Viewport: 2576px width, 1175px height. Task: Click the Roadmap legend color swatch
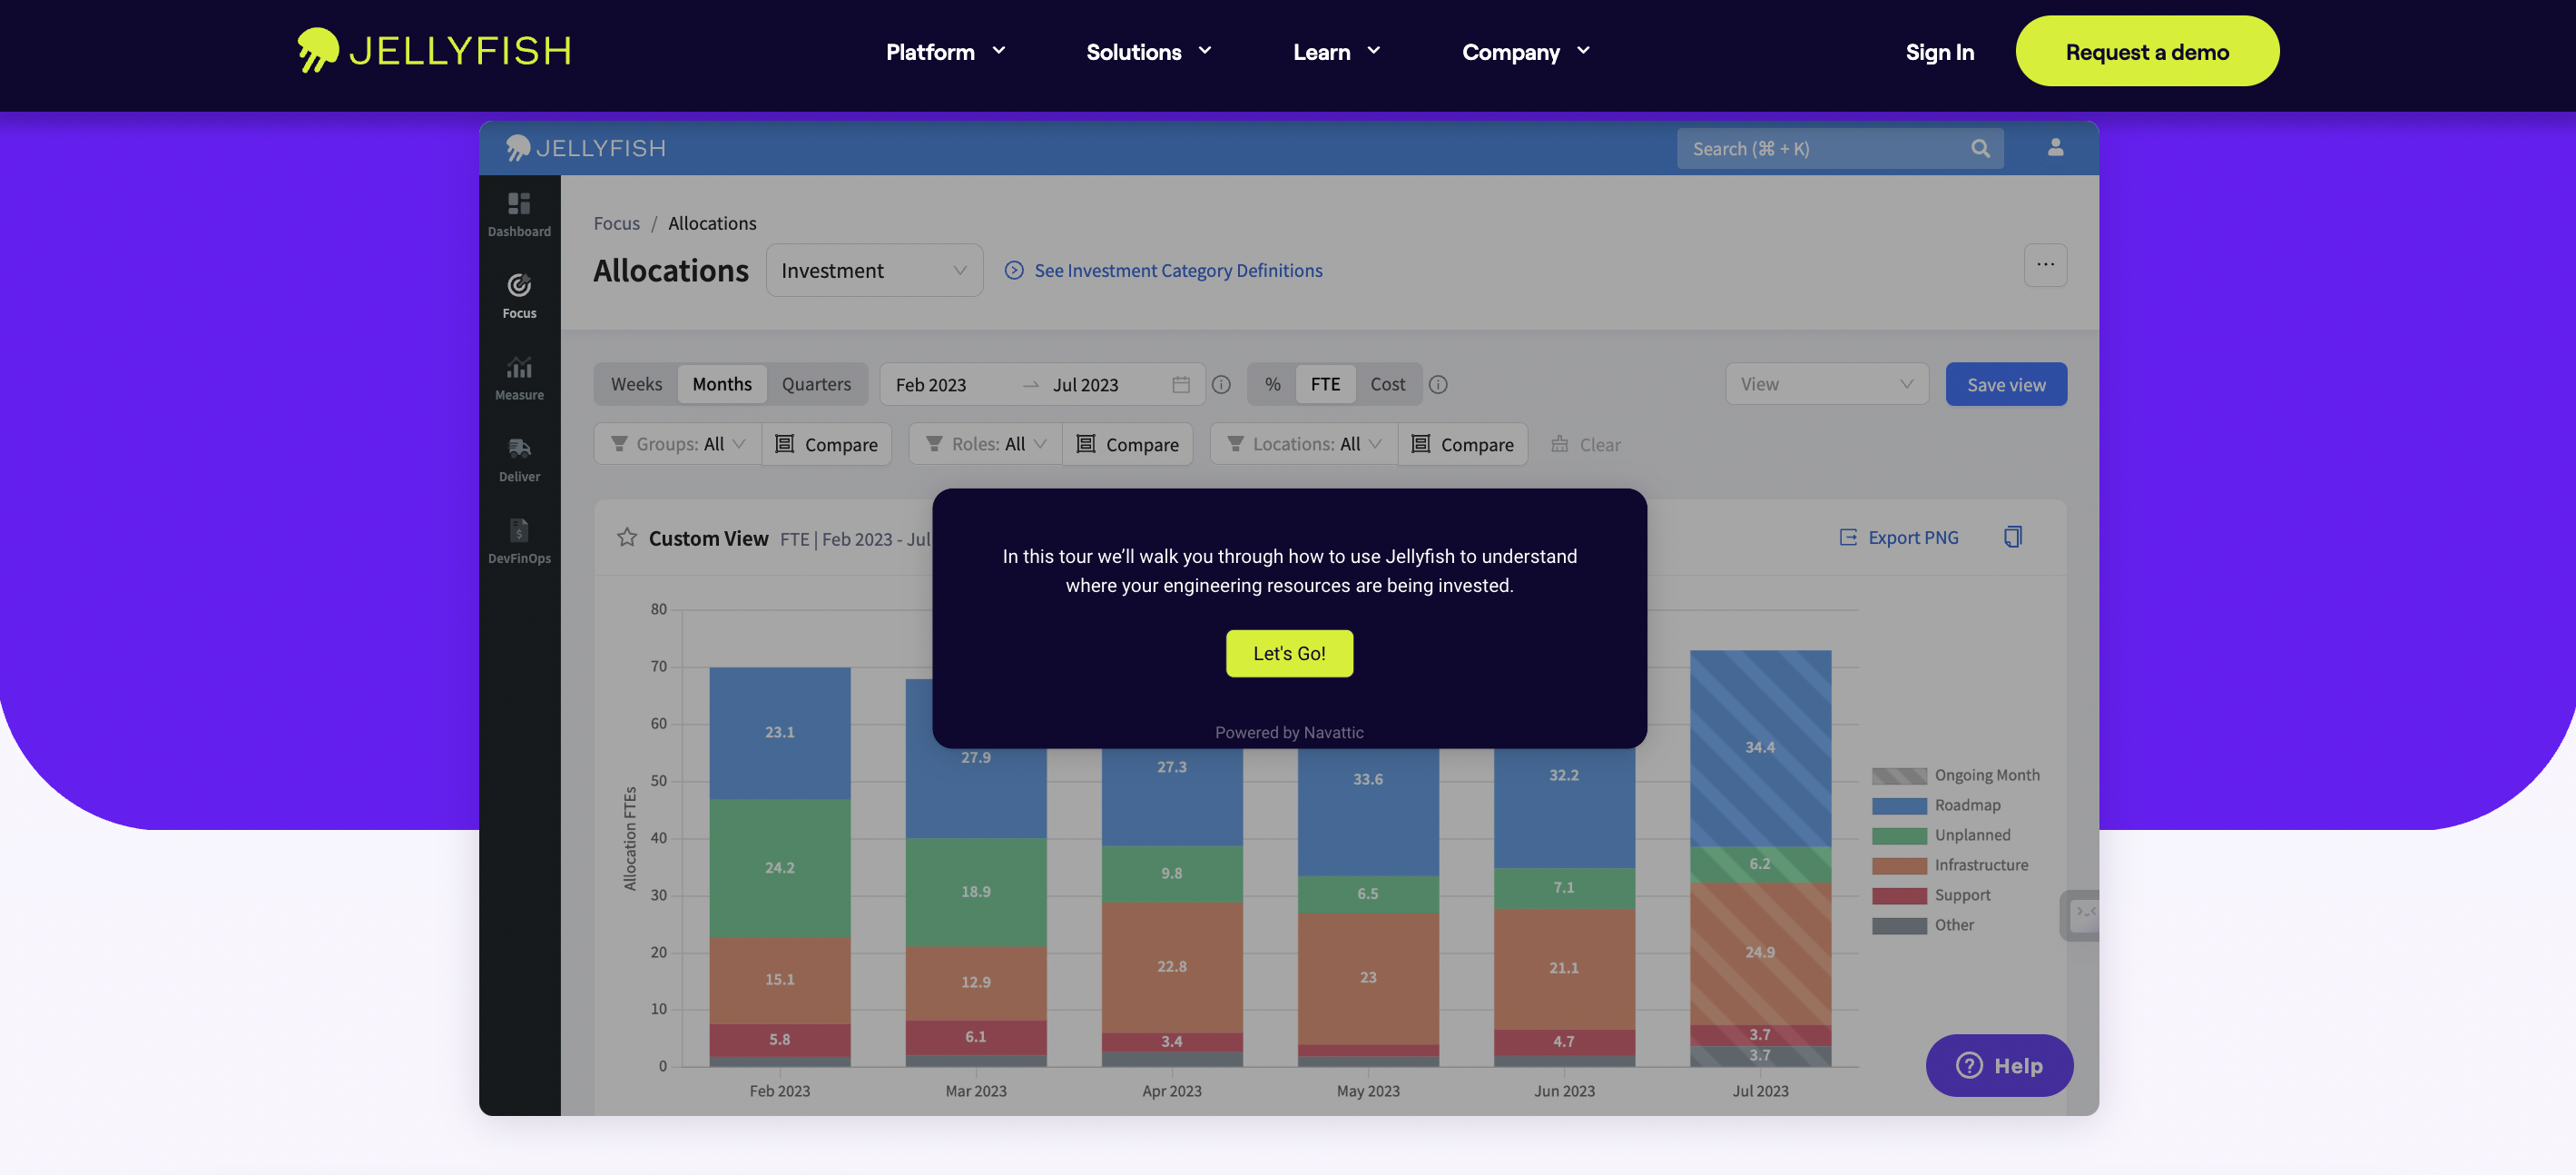pyautogui.click(x=1898, y=805)
